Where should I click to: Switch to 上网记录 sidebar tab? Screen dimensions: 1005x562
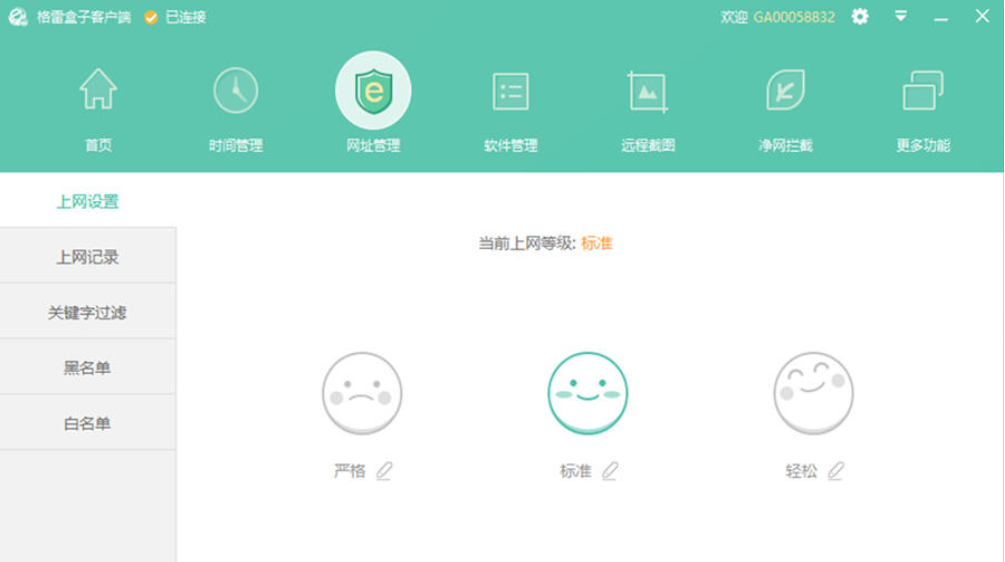[88, 256]
